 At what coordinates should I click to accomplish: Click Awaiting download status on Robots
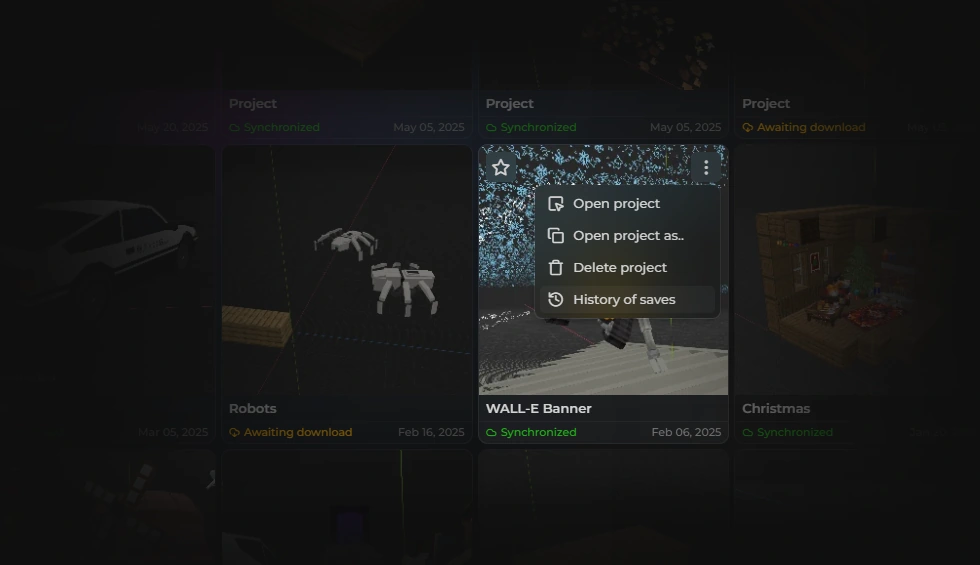pos(291,432)
